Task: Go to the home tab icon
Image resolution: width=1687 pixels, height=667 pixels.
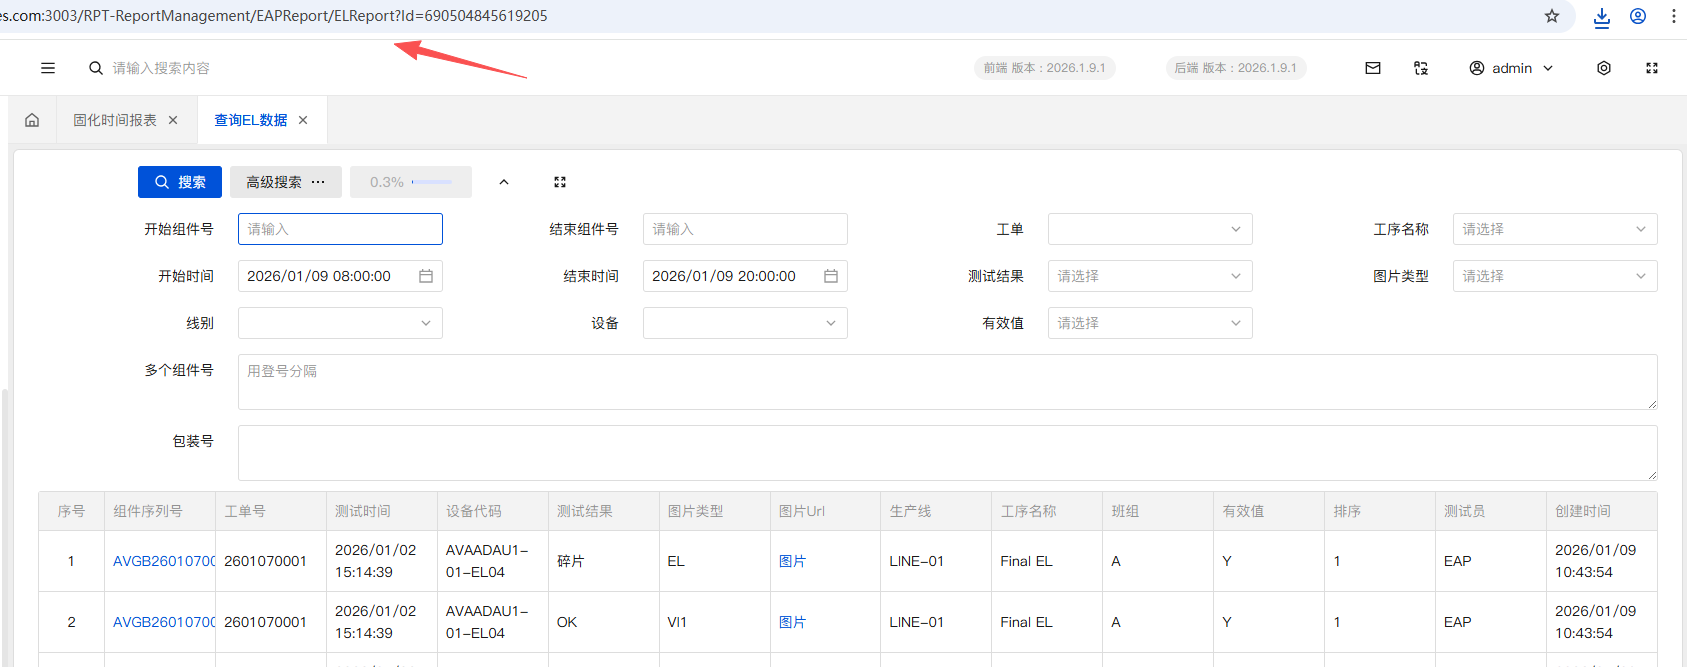Action: coord(32,120)
